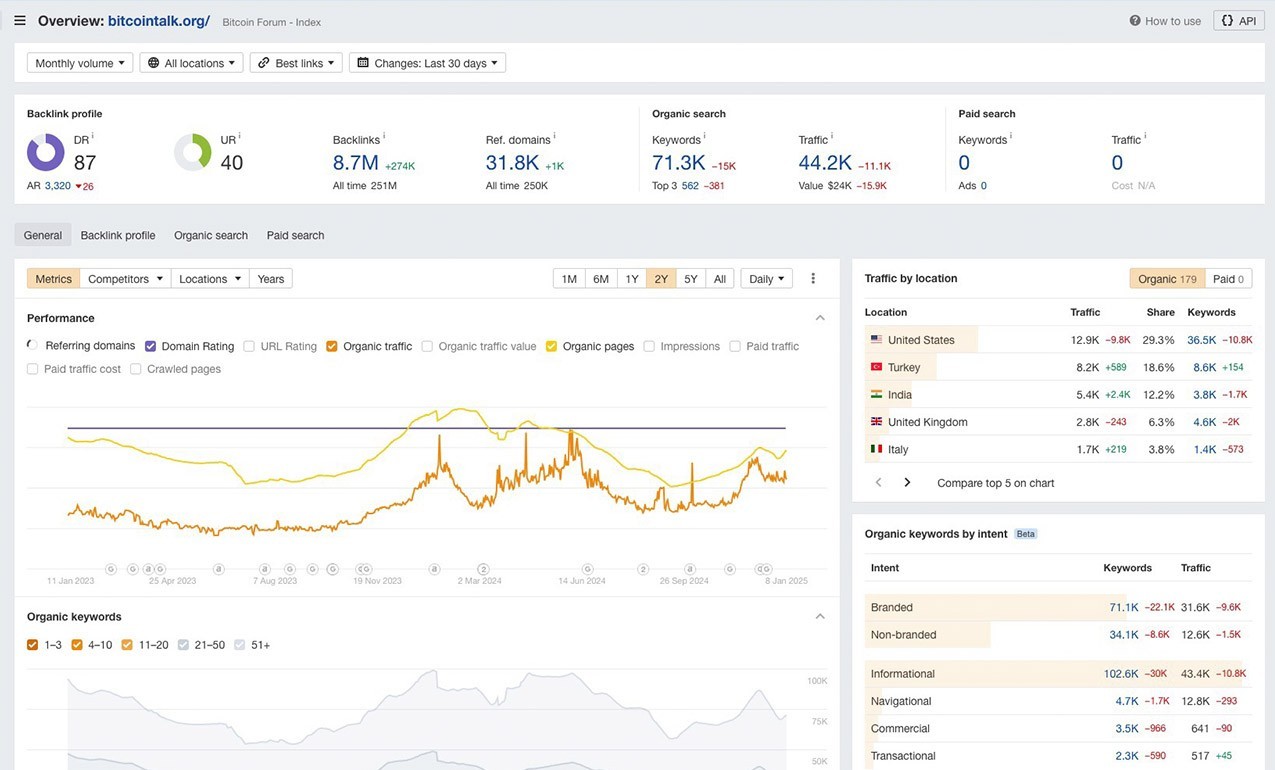Click the DR info icon
This screenshot has width=1275, height=770.
[93, 136]
